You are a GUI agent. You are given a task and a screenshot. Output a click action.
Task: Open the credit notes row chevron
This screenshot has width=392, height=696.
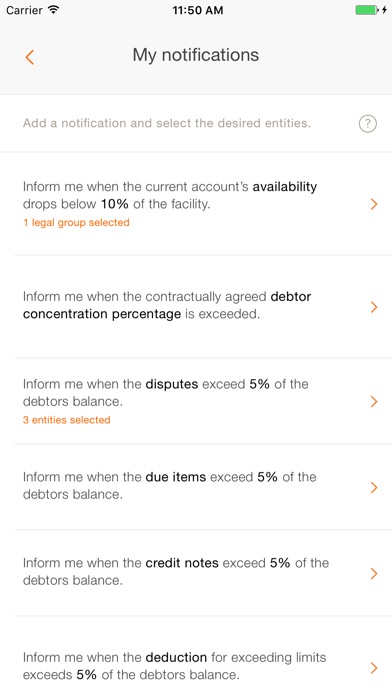tap(374, 573)
